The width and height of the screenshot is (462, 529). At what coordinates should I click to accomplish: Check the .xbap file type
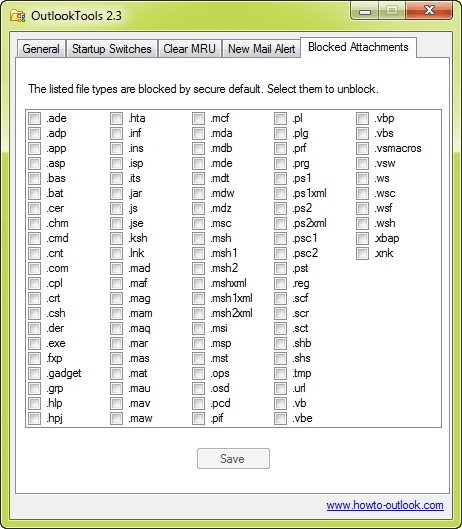[362, 239]
